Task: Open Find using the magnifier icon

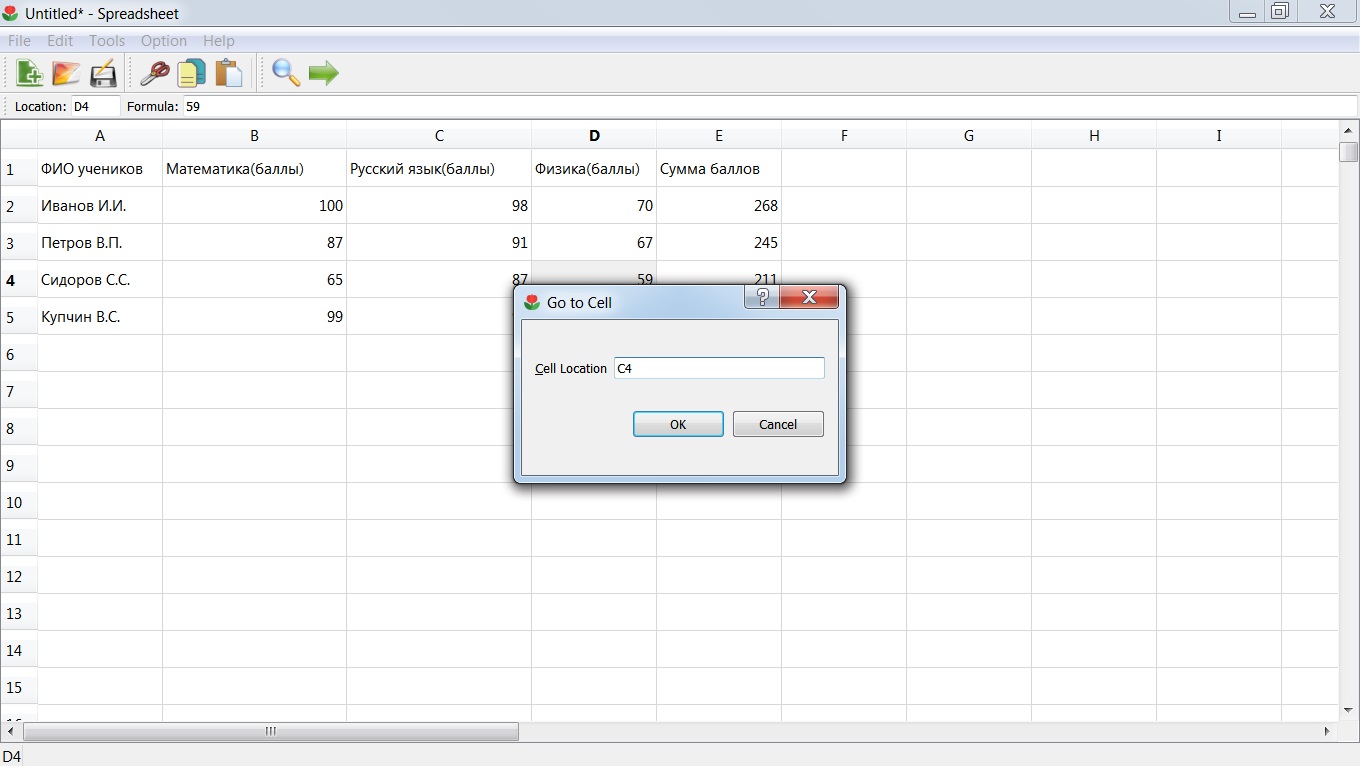Action: [x=286, y=73]
